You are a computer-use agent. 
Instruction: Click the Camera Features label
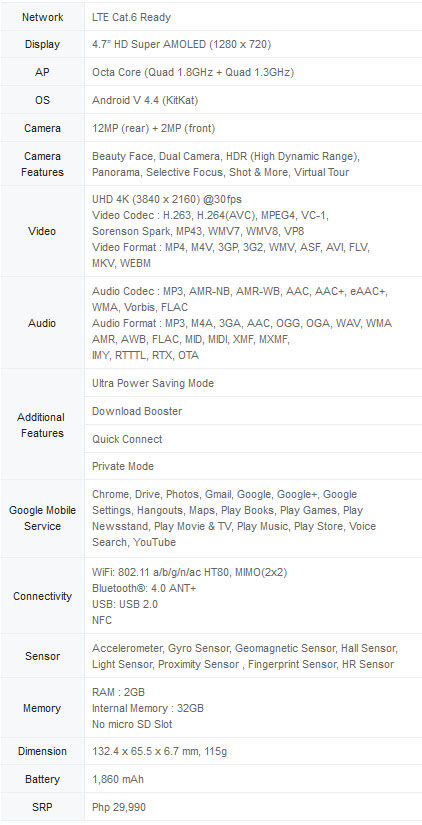coord(42,164)
